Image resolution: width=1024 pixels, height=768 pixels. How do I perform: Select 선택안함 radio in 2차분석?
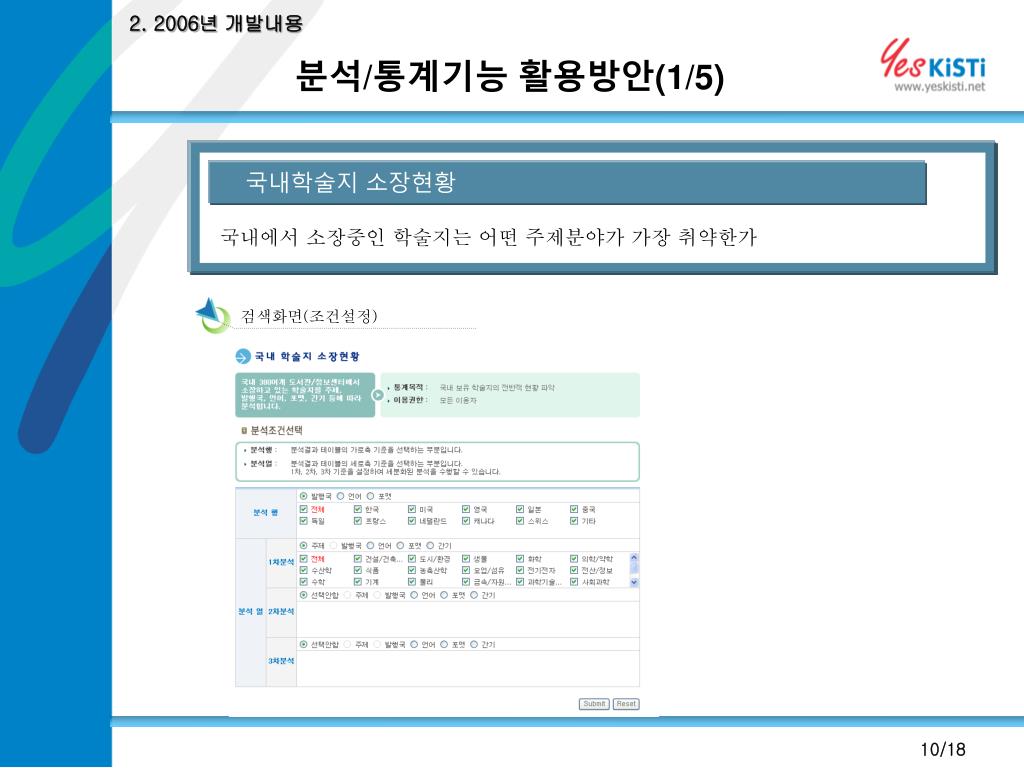click(x=304, y=595)
